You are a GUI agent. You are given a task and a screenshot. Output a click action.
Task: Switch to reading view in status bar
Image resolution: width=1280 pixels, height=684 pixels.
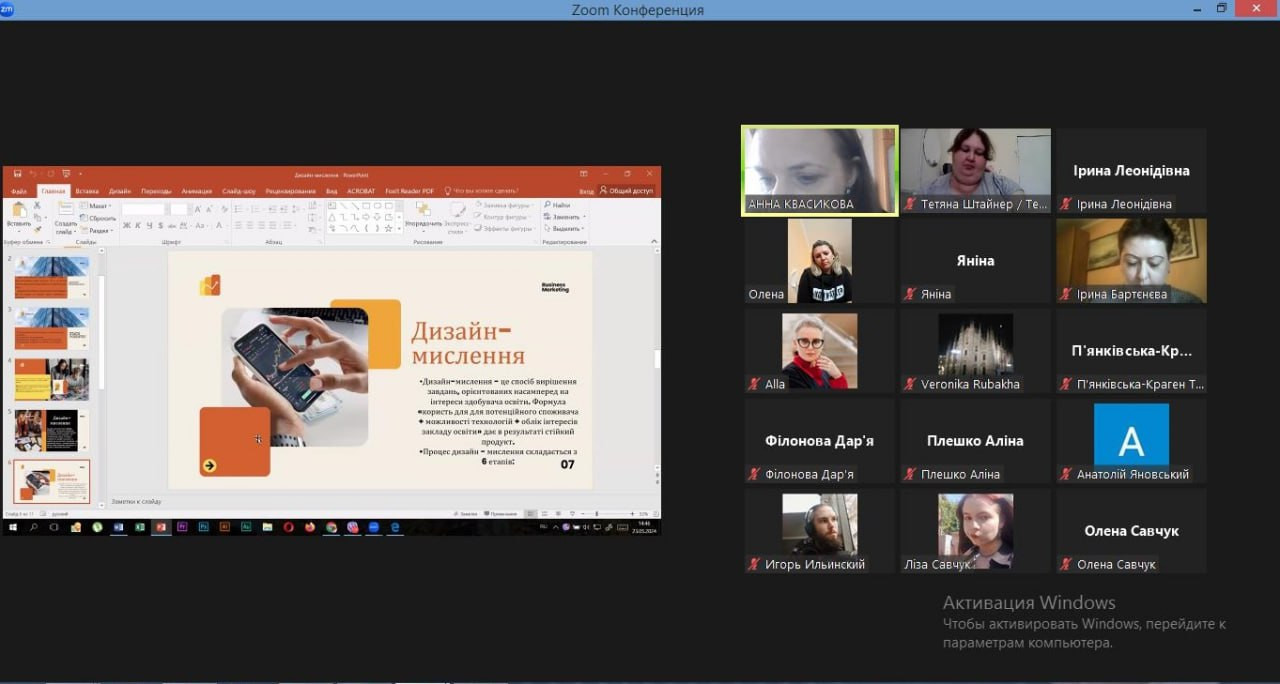point(557,514)
